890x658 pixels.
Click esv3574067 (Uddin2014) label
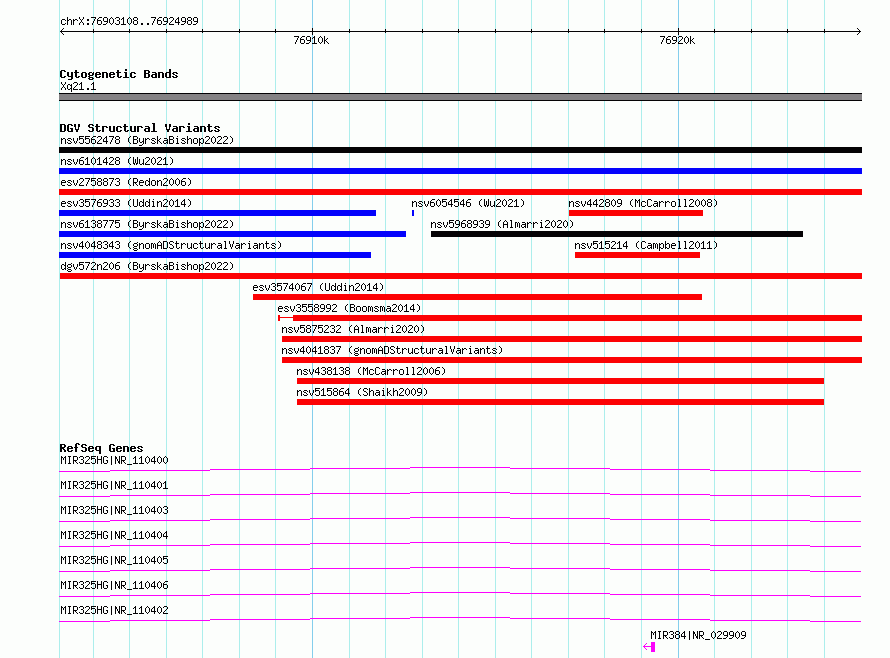click(x=318, y=287)
